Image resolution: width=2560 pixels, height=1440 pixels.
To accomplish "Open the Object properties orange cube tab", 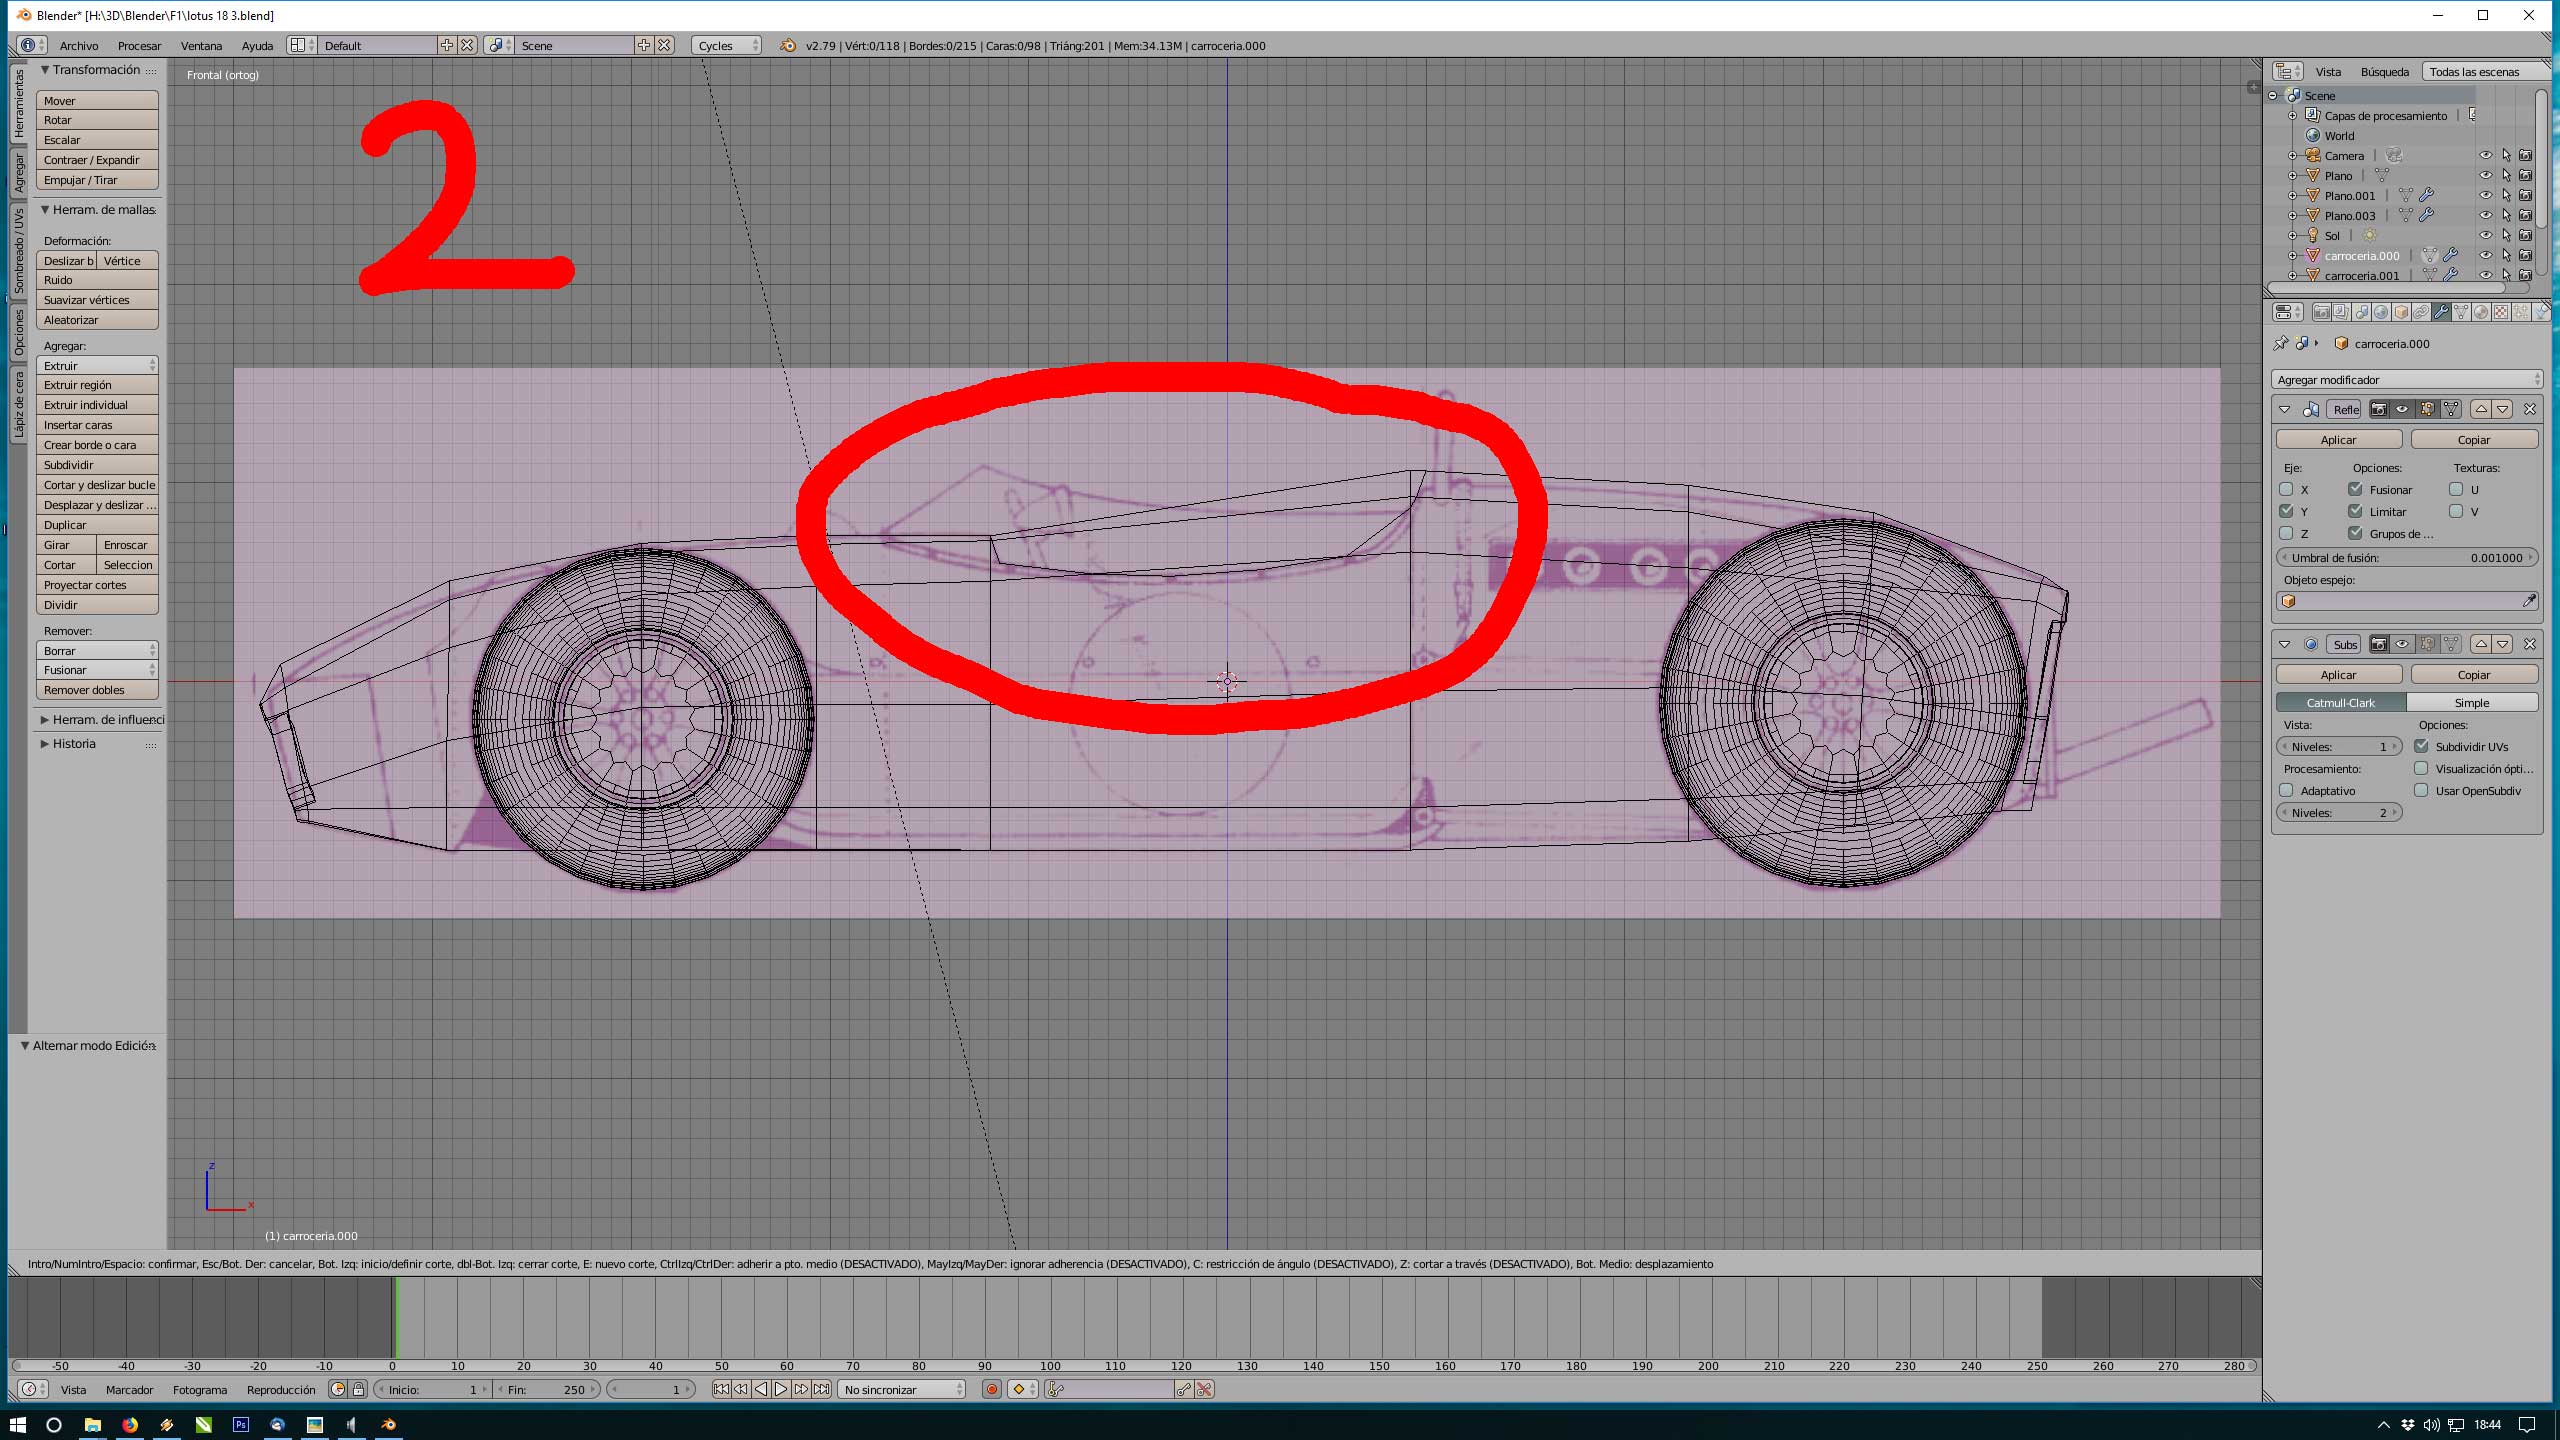I will pos(2401,312).
